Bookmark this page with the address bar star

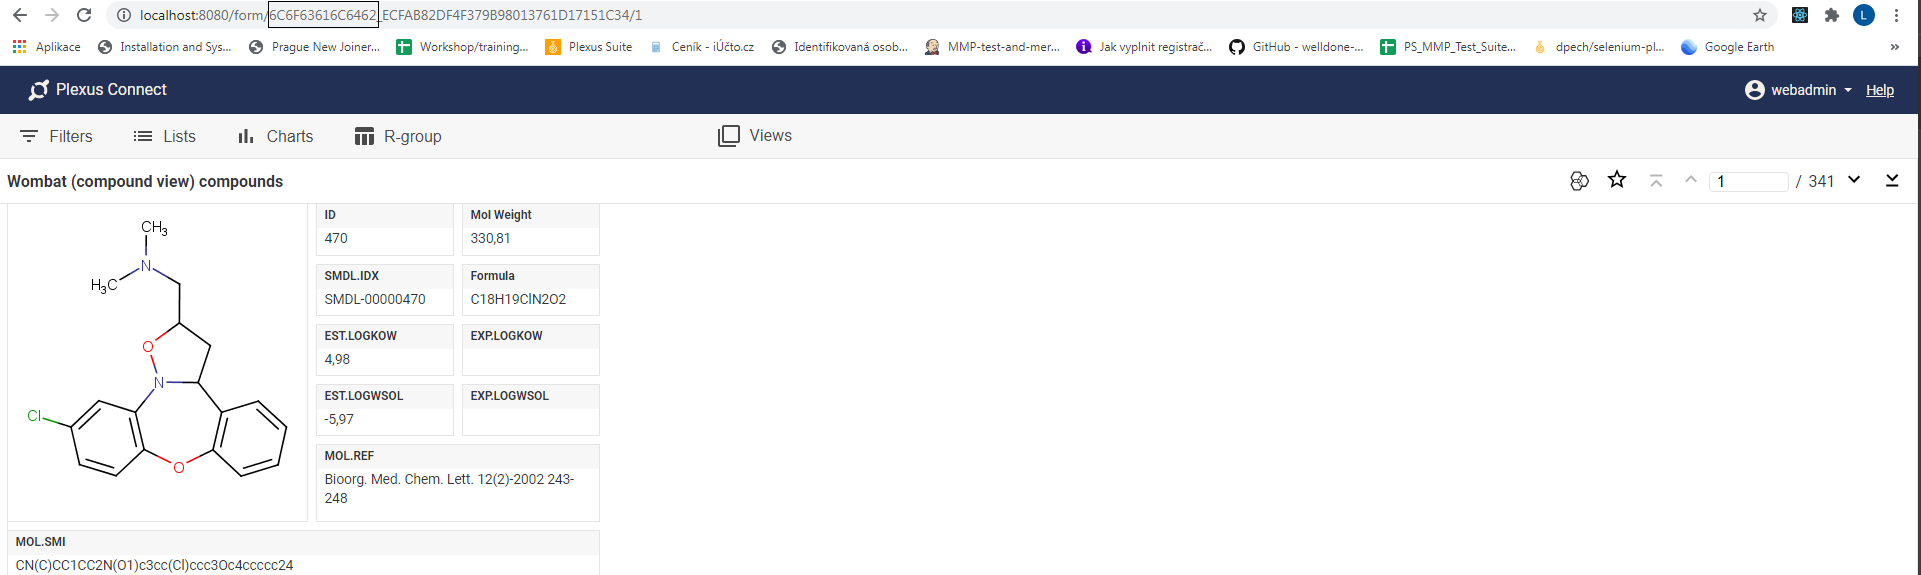click(x=1760, y=15)
